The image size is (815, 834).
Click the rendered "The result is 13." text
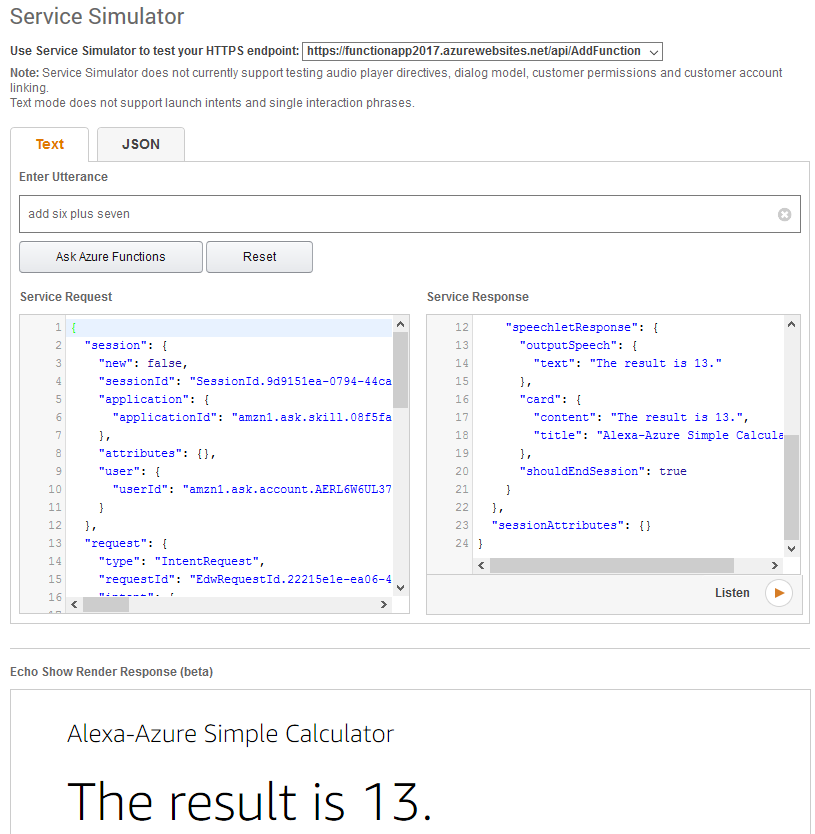(x=250, y=801)
